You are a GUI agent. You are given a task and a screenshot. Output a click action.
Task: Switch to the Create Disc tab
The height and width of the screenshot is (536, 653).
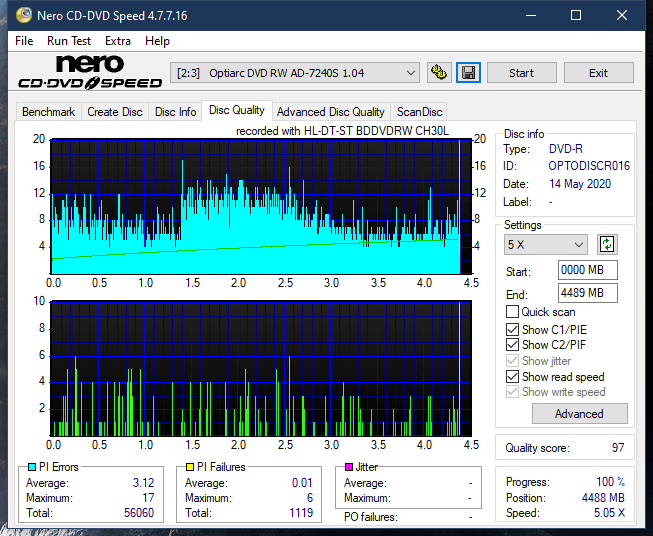[x=115, y=112]
